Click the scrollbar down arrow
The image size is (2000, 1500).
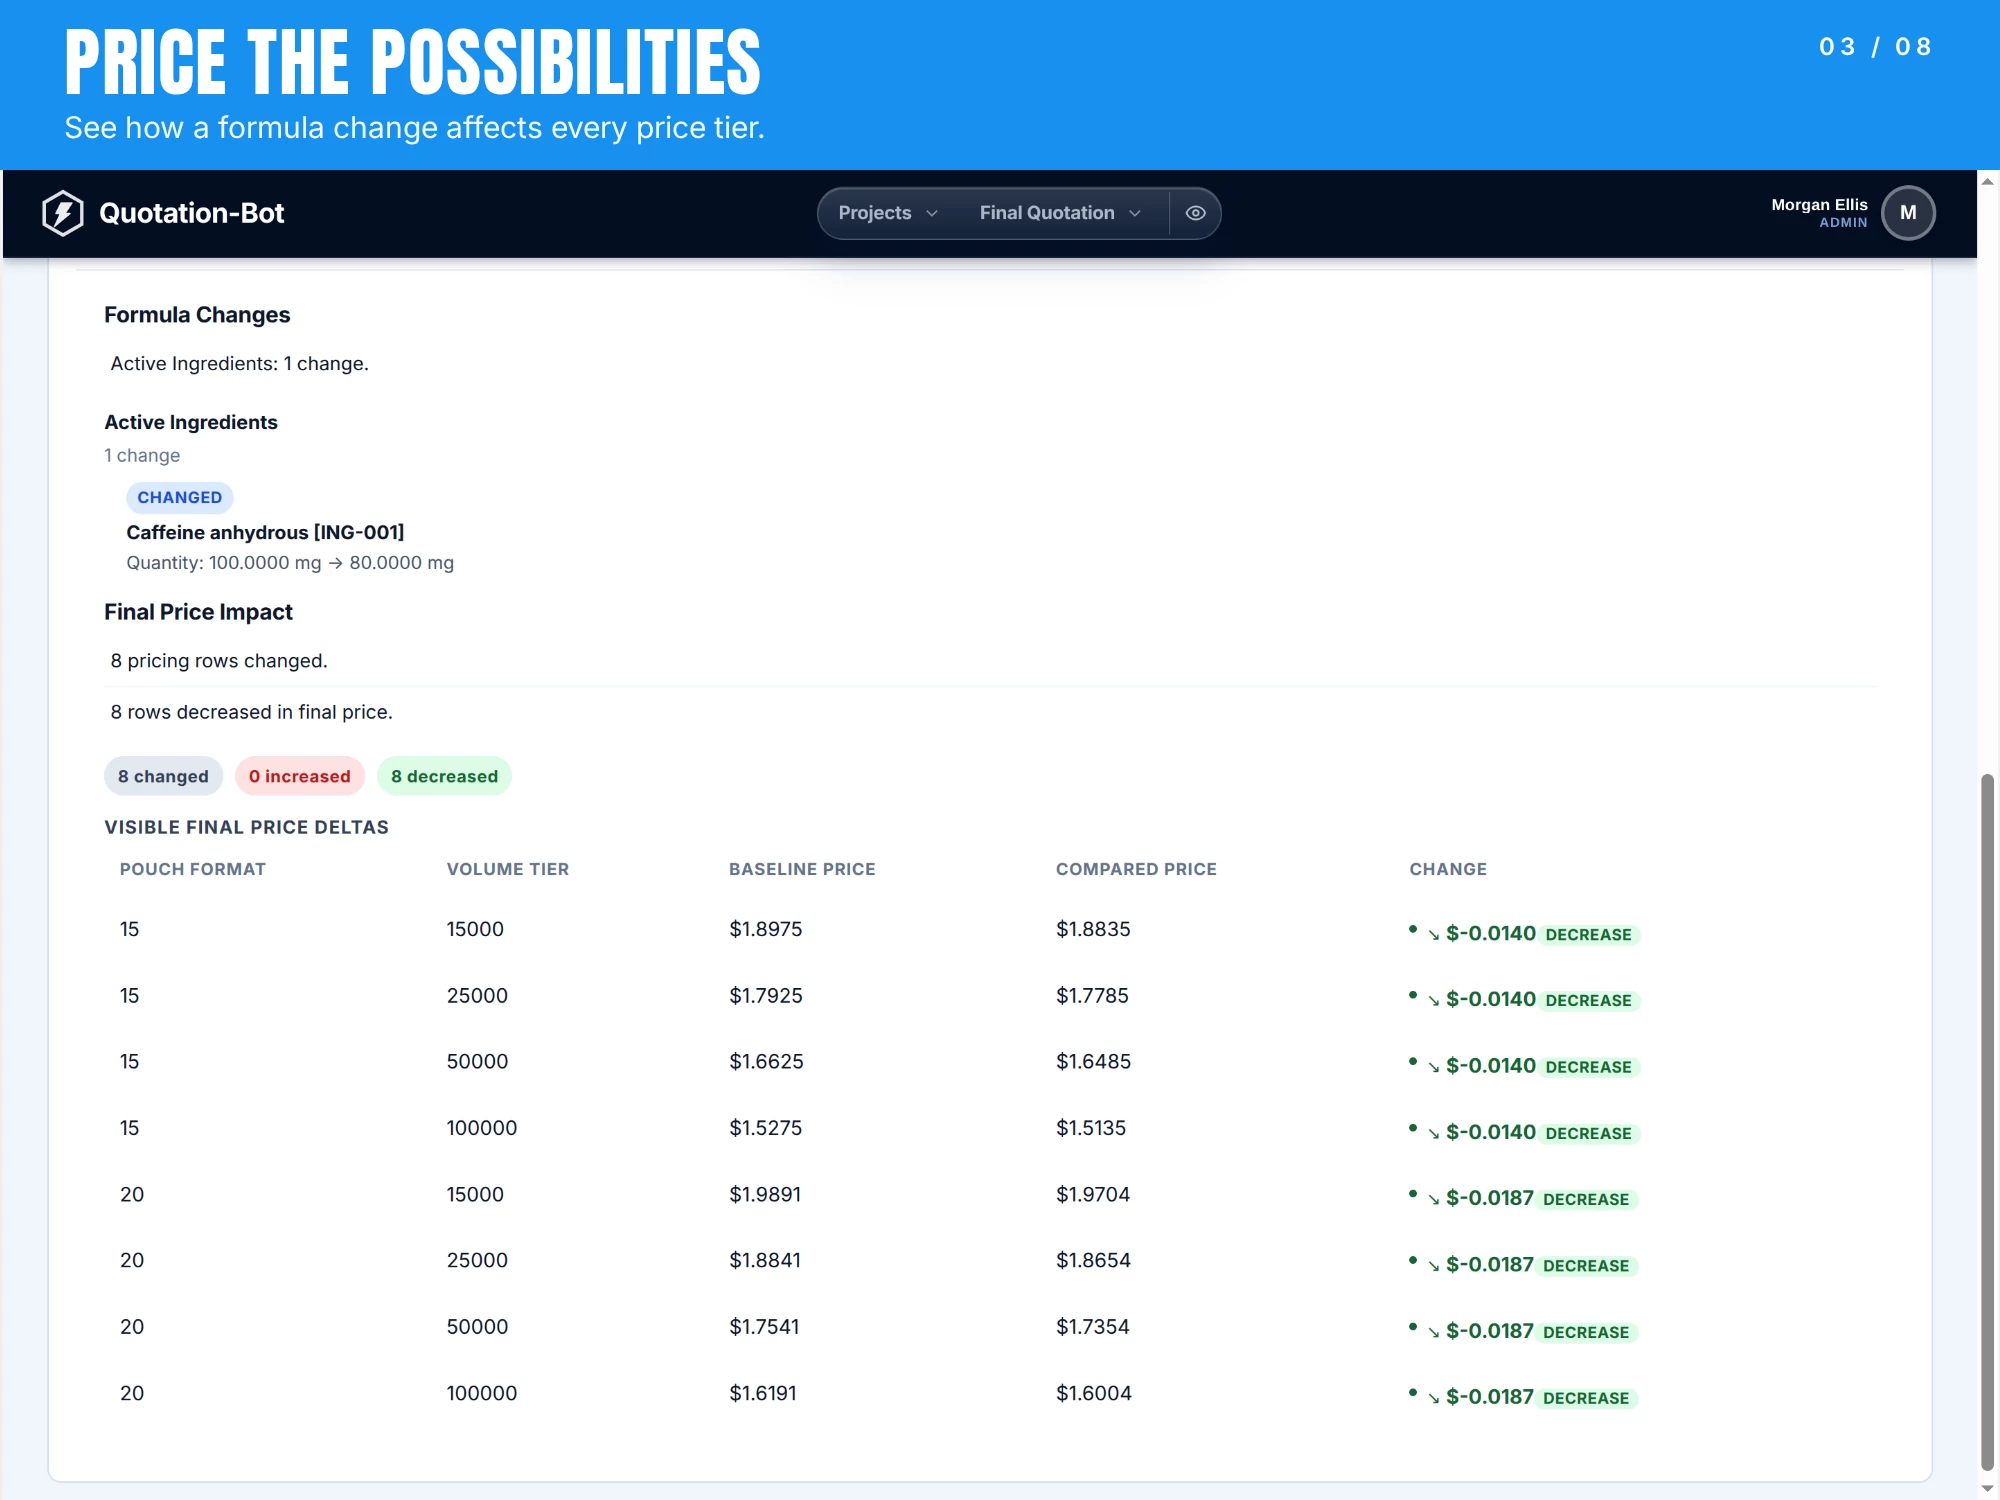pos(1988,1488)
